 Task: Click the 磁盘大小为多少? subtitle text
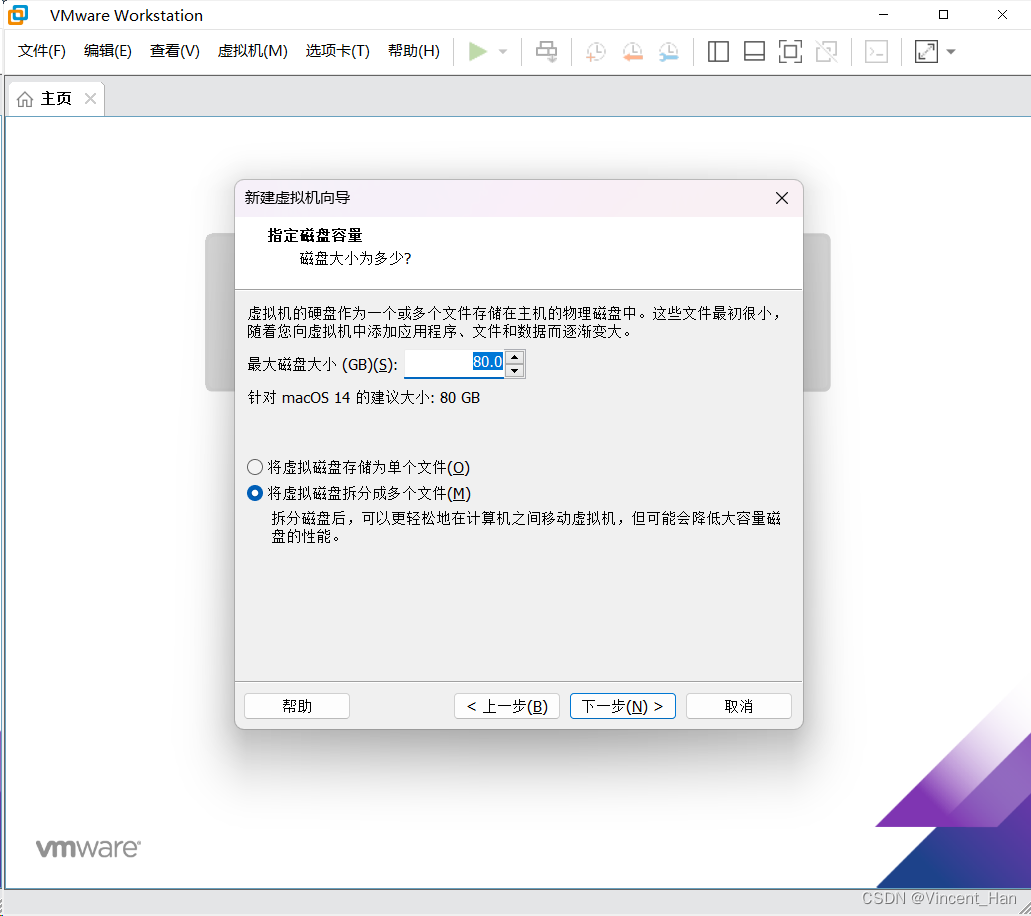356,258
